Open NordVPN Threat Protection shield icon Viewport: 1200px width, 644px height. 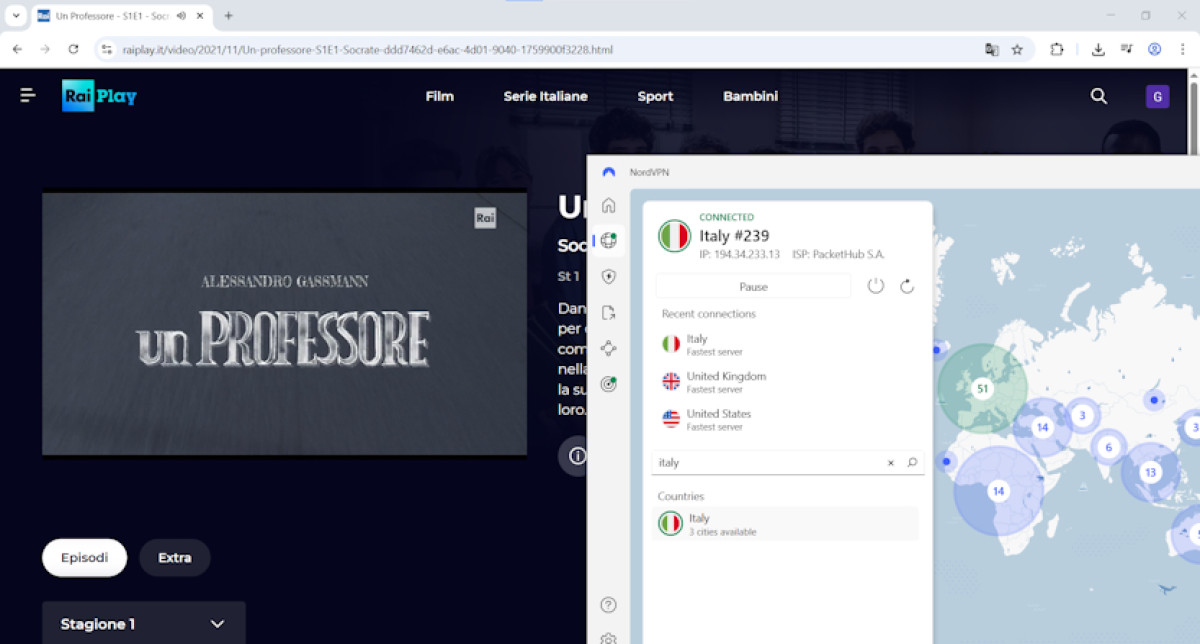click(608, 276)
